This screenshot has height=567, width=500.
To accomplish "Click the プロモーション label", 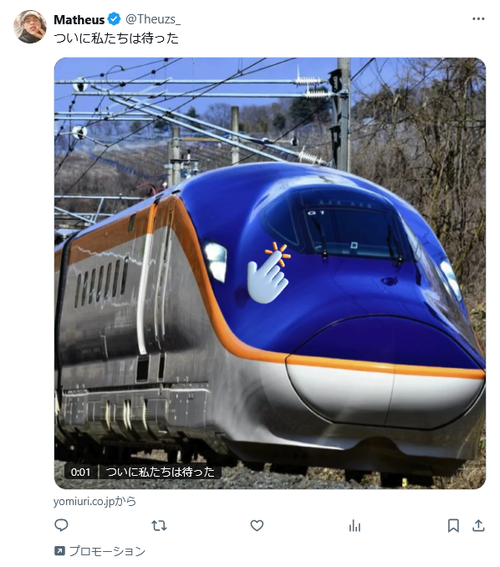I will click(x=107, y=551).
